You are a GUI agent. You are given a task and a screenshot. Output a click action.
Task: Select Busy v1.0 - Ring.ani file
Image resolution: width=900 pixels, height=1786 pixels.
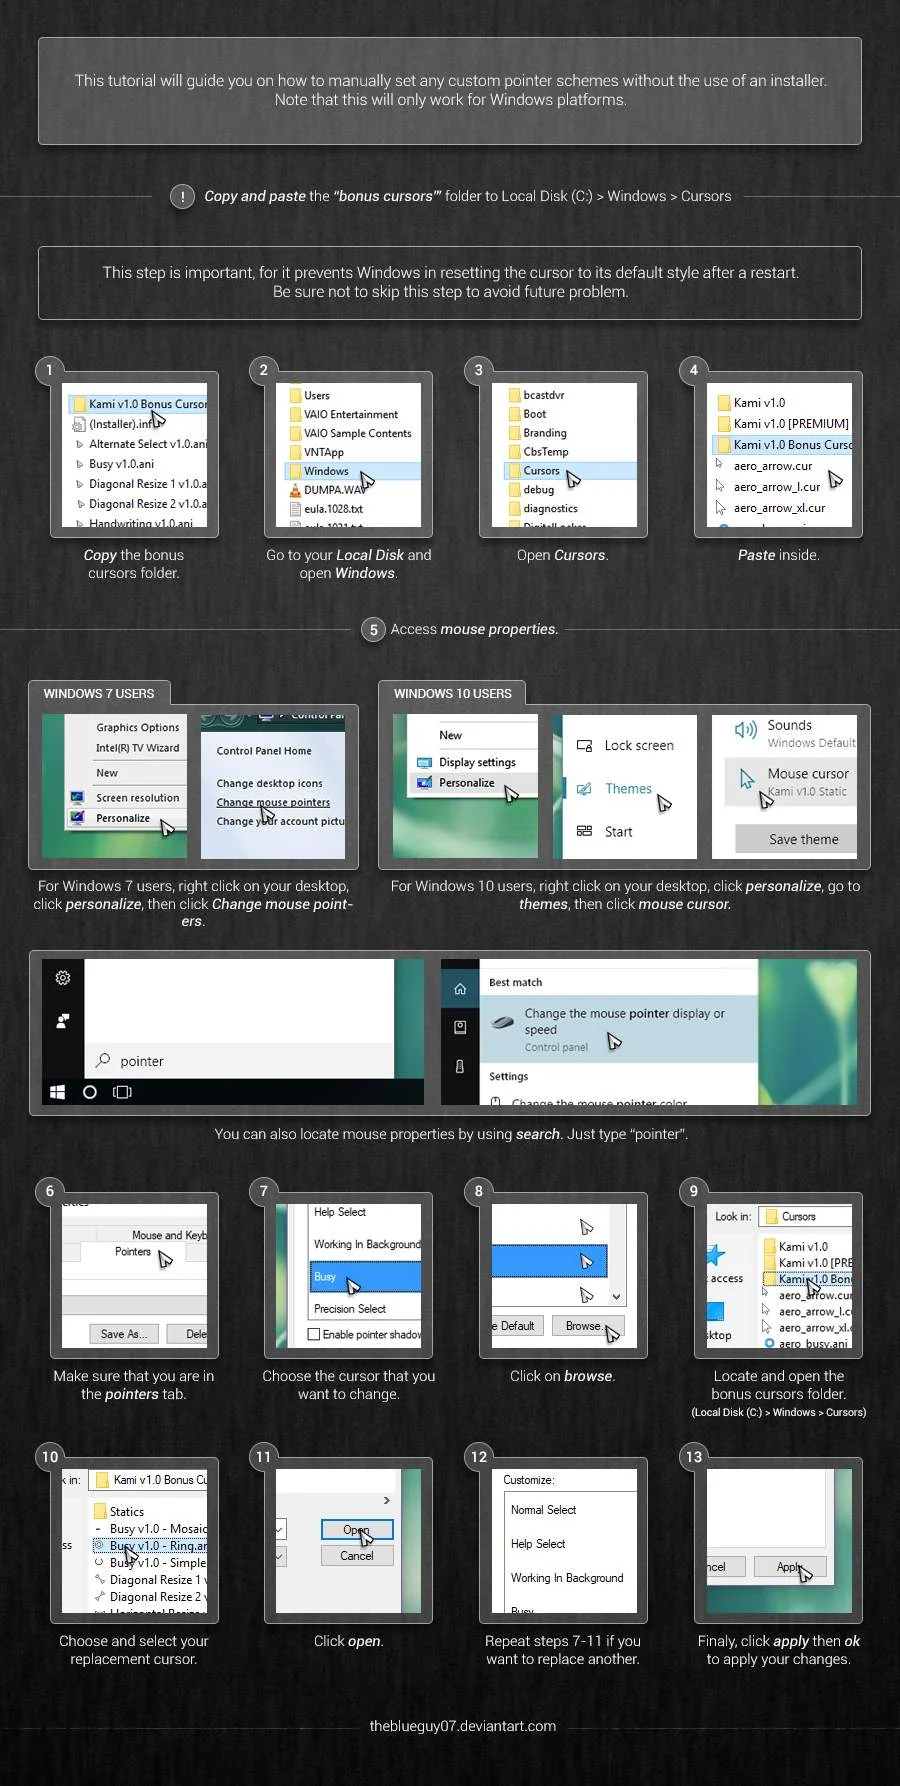pos(151,1546)
